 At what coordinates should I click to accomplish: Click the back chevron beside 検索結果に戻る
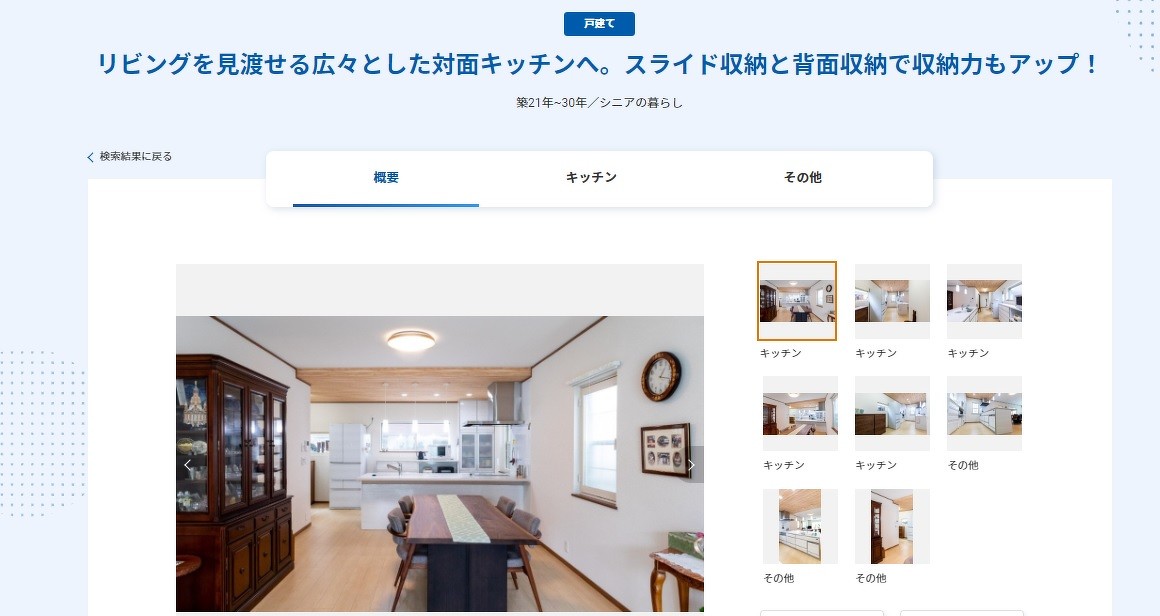click(90, 157)
